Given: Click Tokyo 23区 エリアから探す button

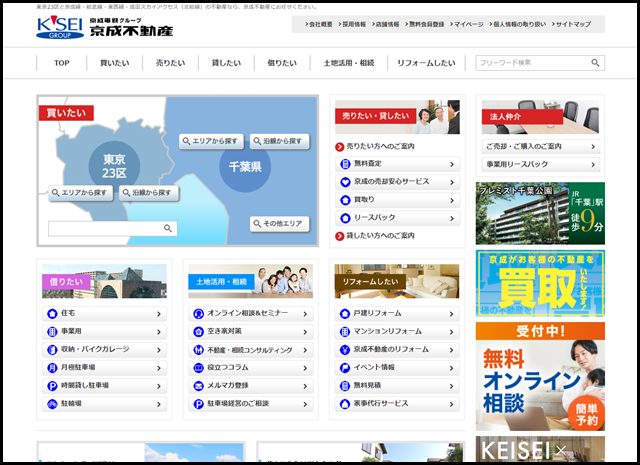Looking at the screenshot, I should [x=80, y=193].
